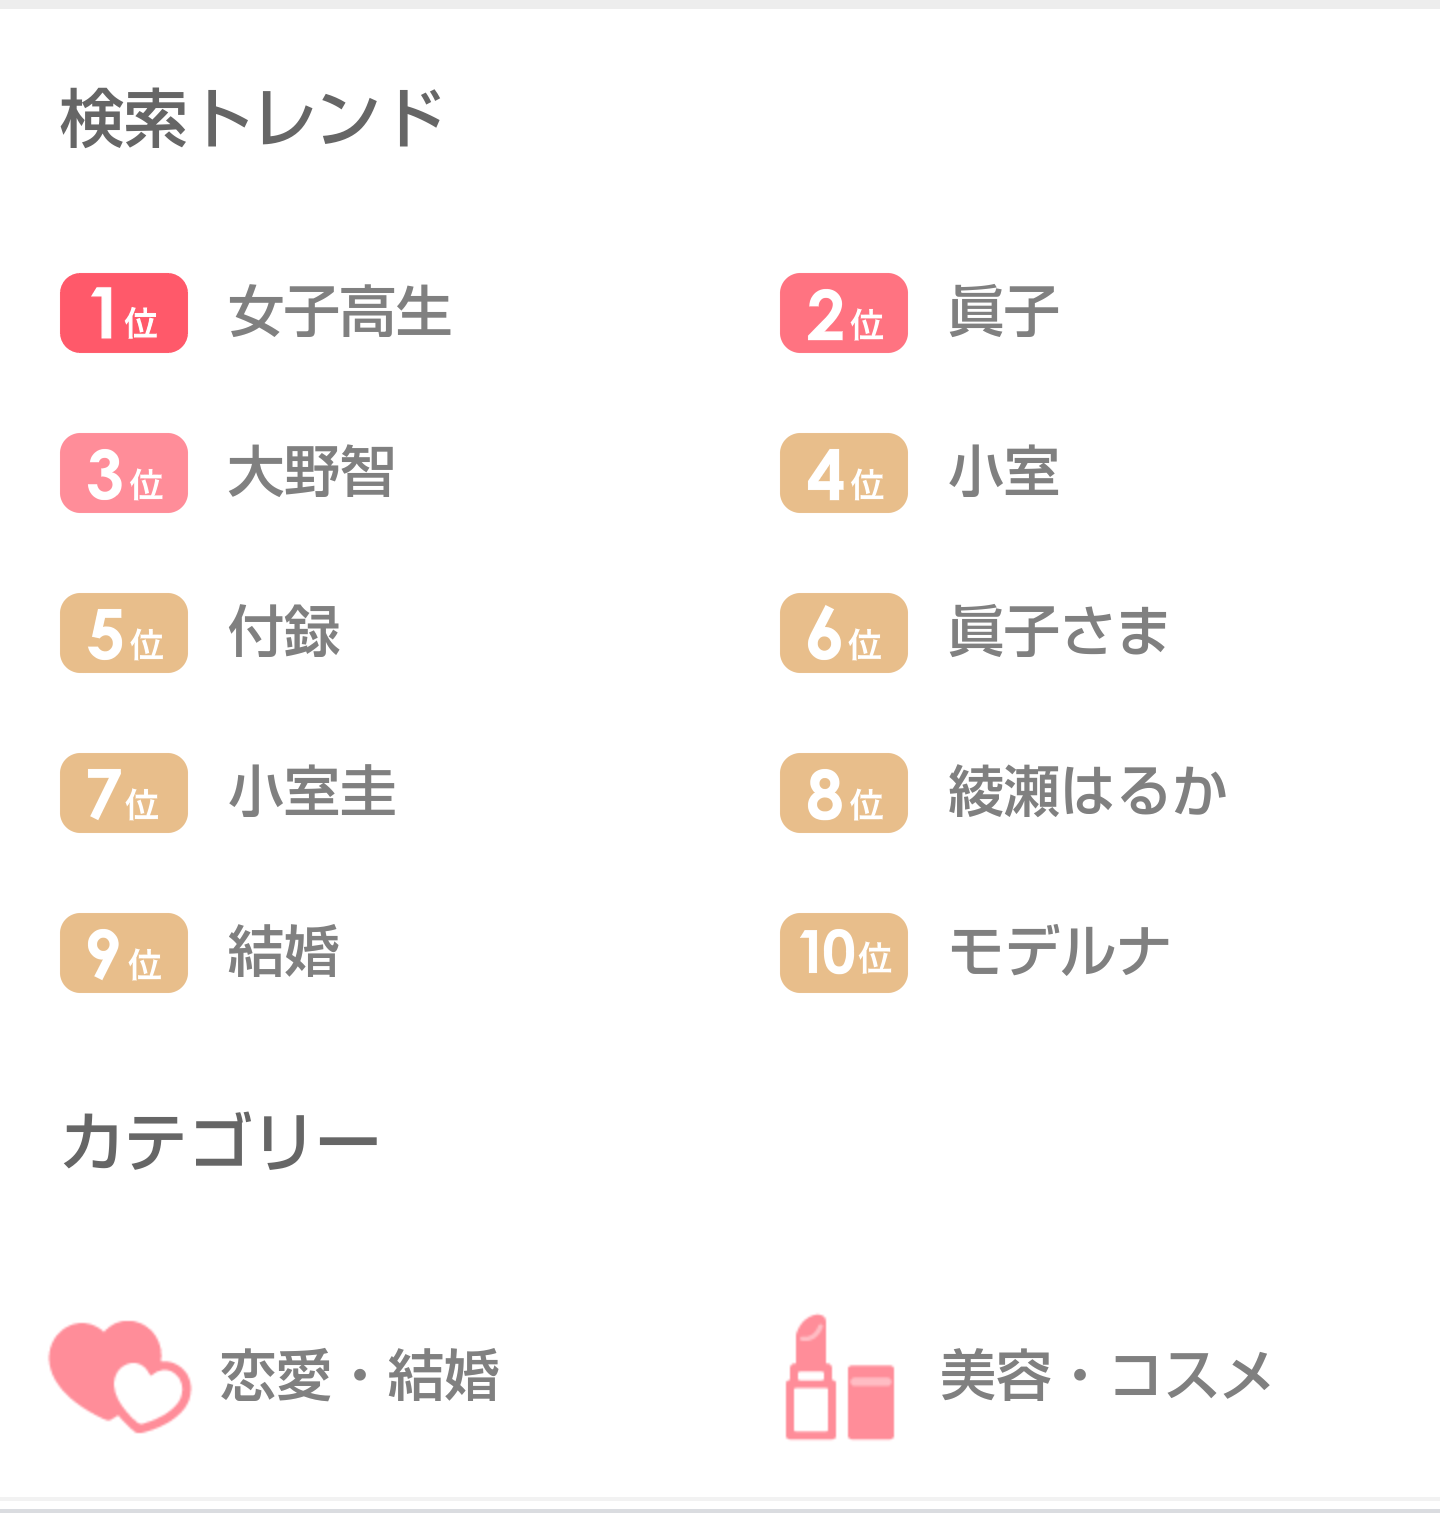Open trending search 付録
This screenshot has width=1440, height=1537.
(284, 632)
